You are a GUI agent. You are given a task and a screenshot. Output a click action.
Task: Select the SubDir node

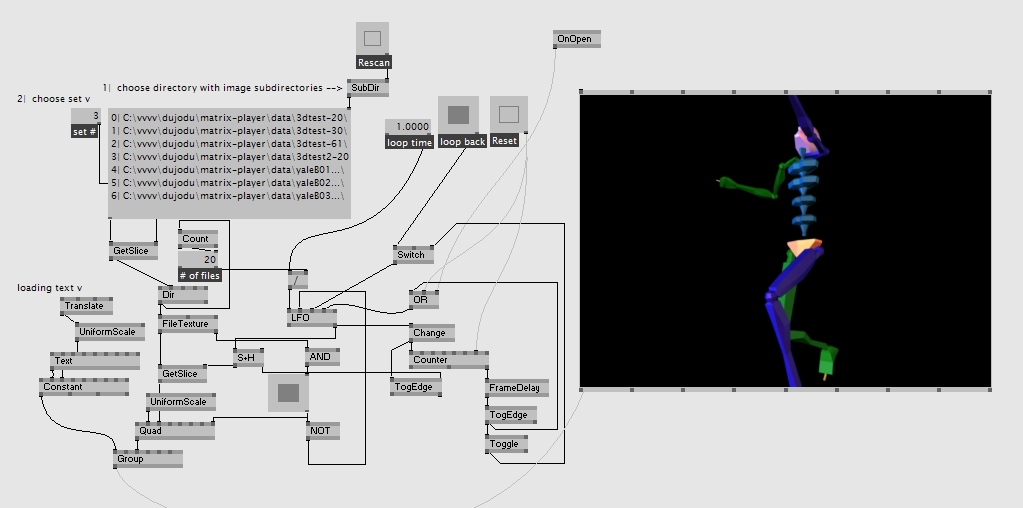point(366,87)
